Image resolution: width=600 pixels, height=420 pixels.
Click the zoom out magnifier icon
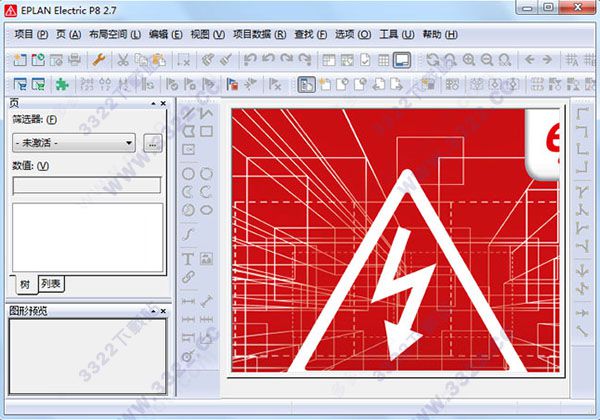[x=487, y=60]
